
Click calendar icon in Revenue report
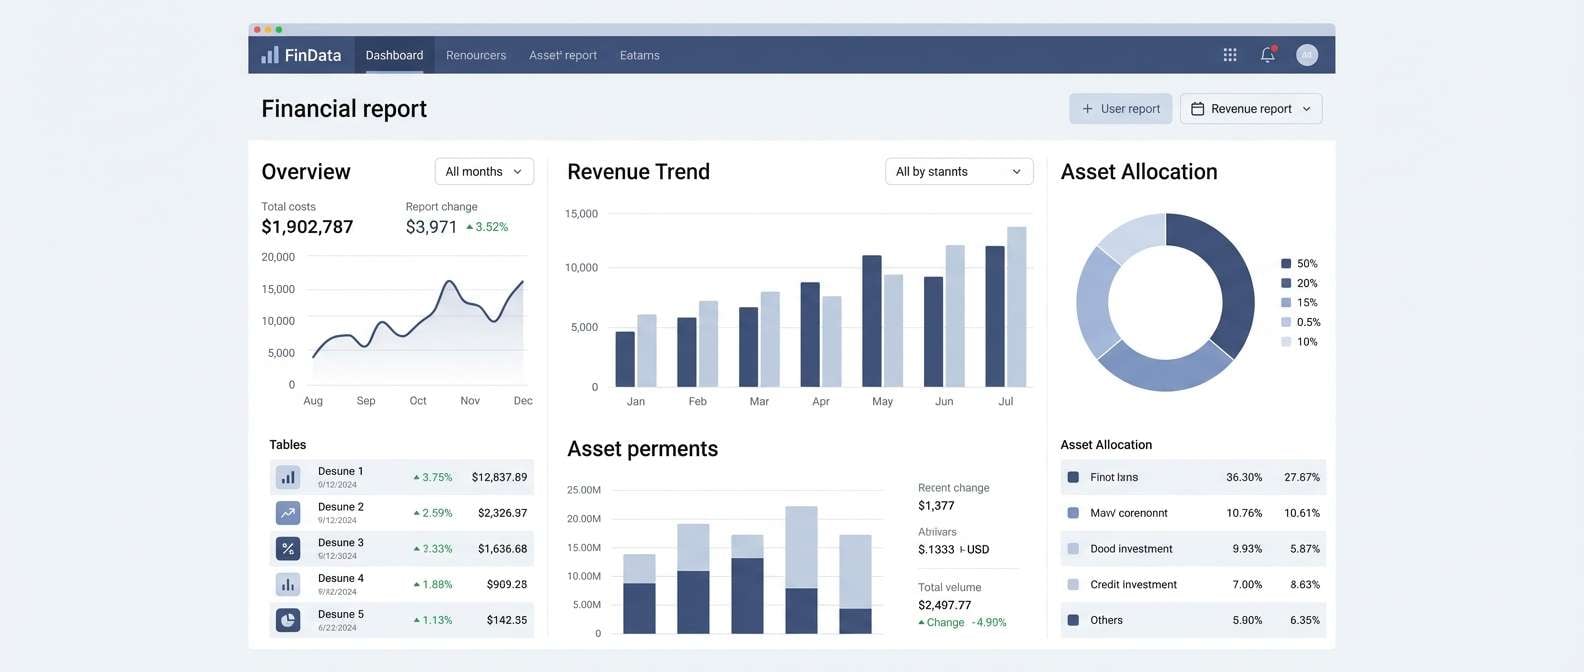point(1197,109)
